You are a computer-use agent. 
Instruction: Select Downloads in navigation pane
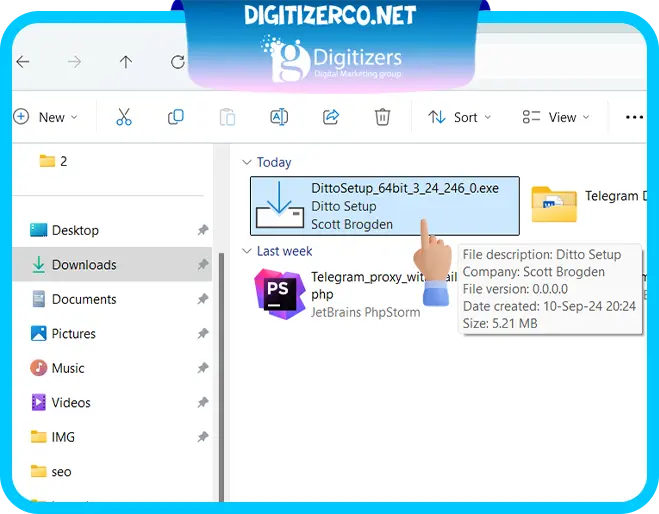pos(112,264)
